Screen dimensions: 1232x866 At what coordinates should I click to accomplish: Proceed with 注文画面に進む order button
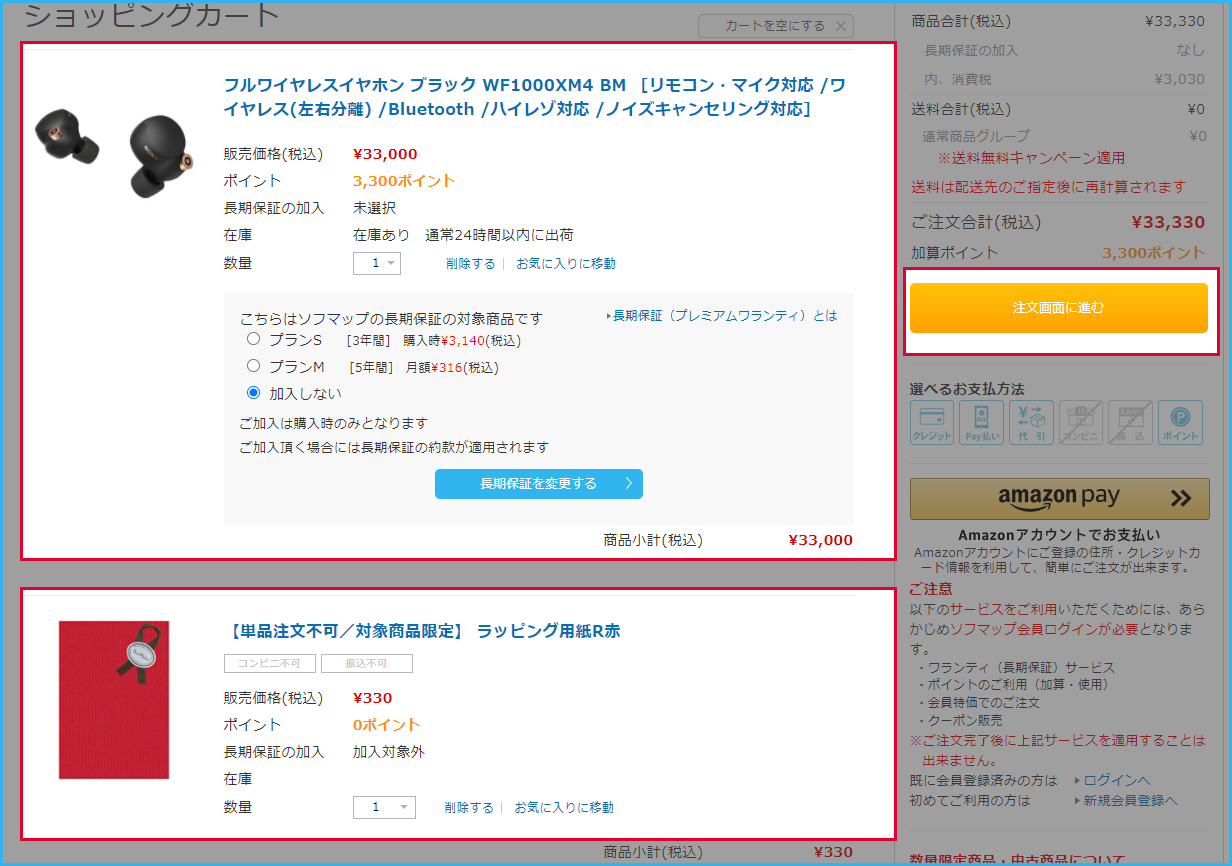1059,308
